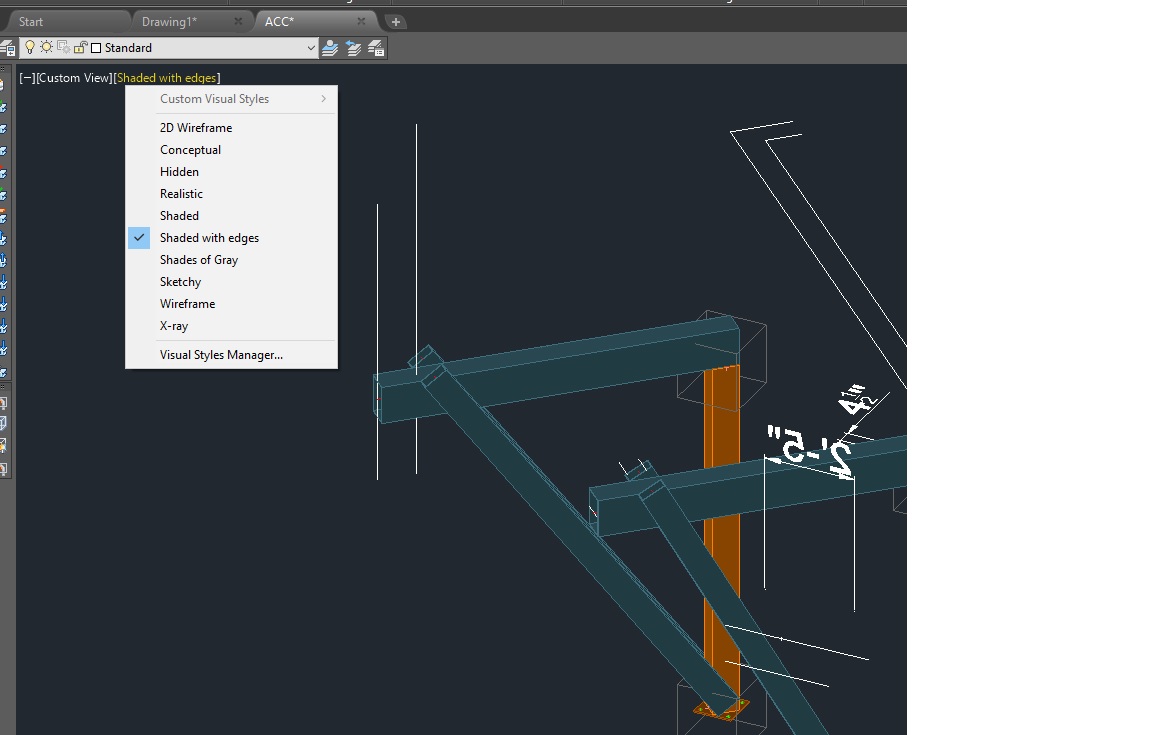Toggle the Standard layer on/off lightbulb
The image size is (1152, 735).
pyautogui.click(x=29, y=48)
